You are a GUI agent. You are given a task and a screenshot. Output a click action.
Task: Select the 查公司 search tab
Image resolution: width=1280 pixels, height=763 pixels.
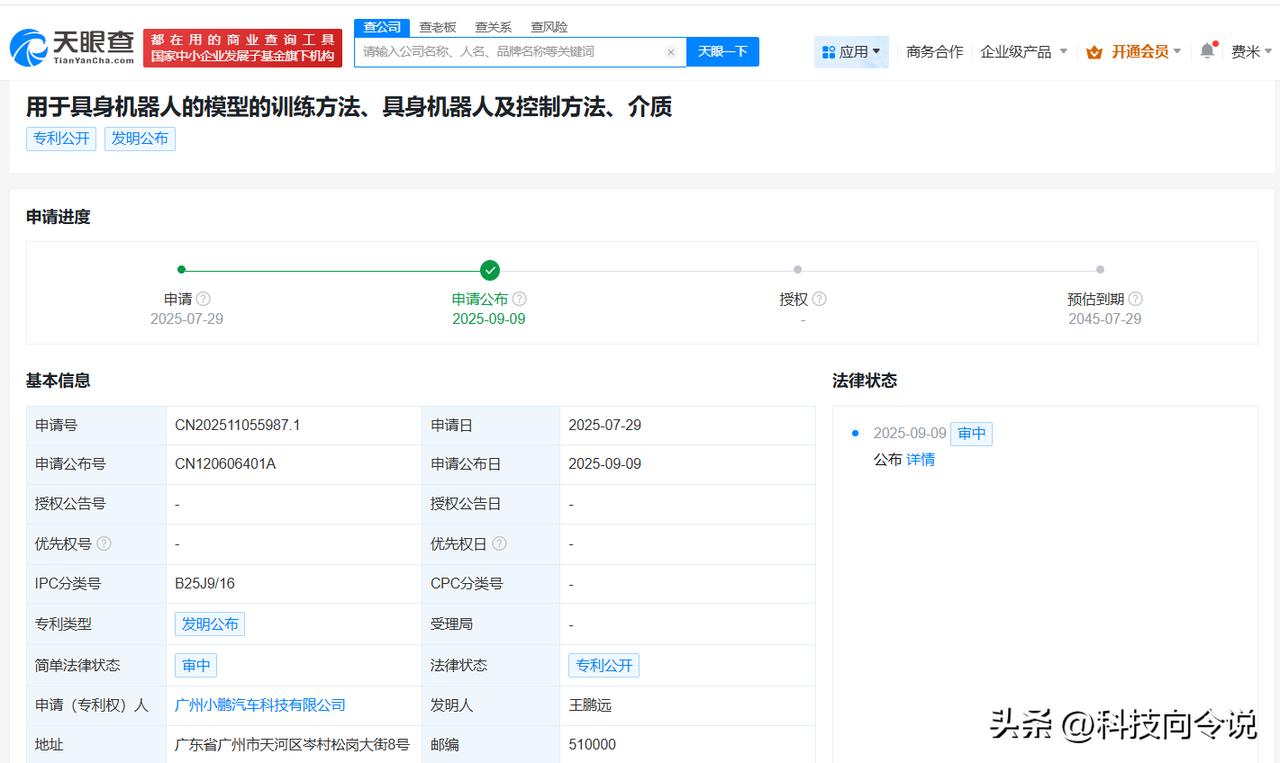[382, 27]
